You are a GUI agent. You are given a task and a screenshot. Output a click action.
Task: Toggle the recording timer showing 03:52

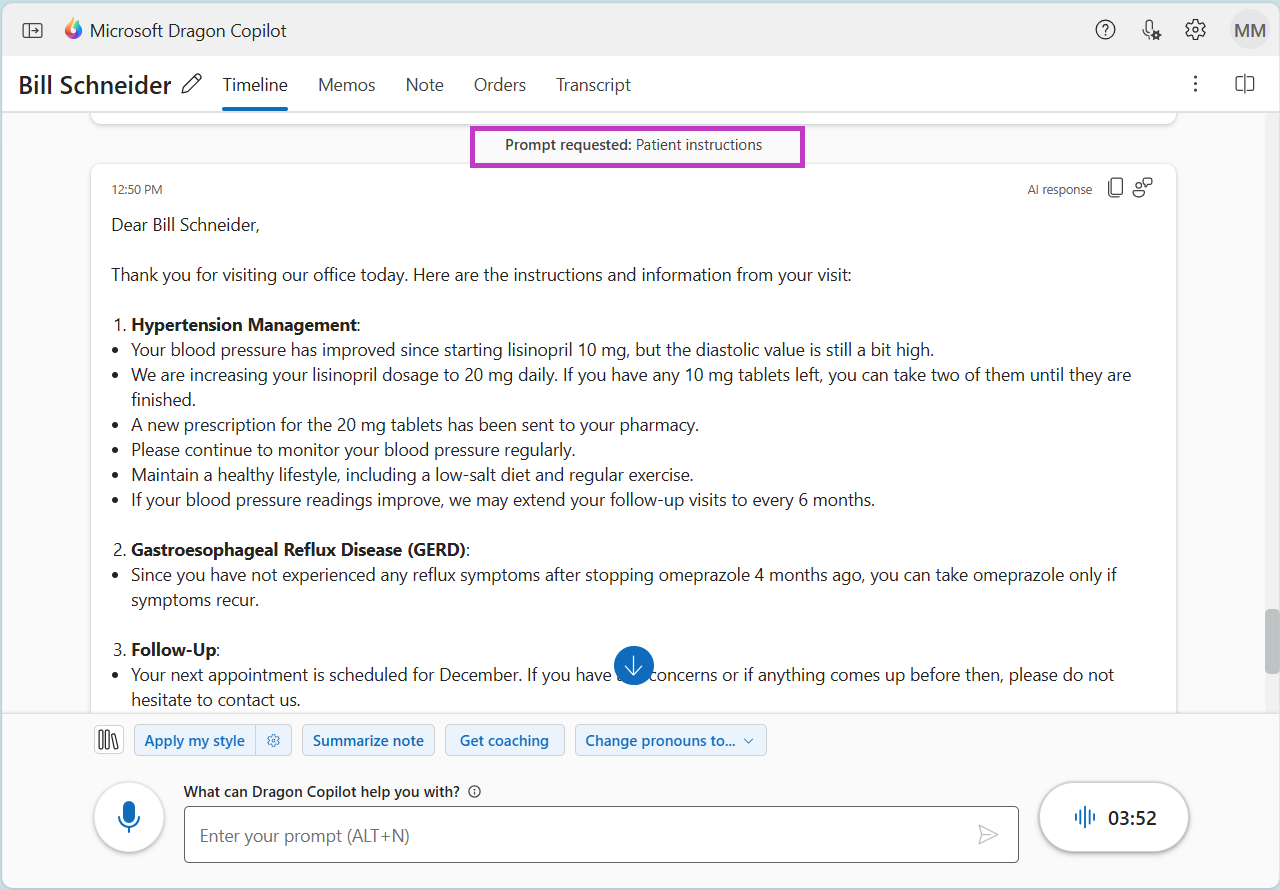click(x=1114, y=817)
